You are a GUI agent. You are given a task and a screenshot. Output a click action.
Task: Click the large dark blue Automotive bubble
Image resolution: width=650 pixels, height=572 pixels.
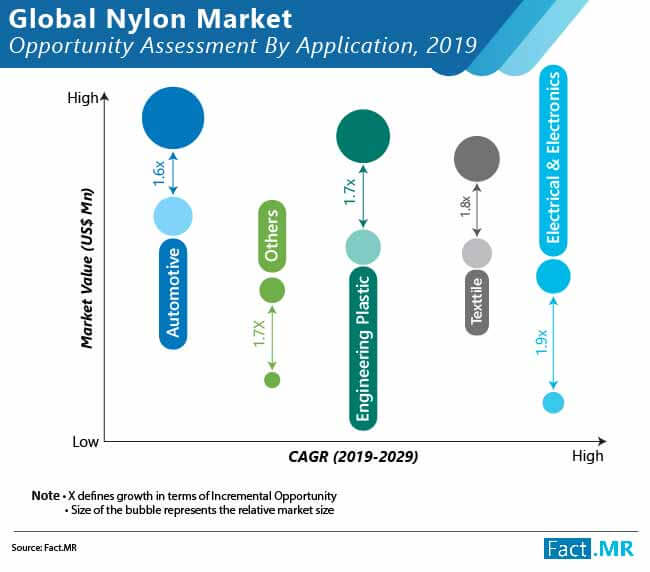click(173, 118)
